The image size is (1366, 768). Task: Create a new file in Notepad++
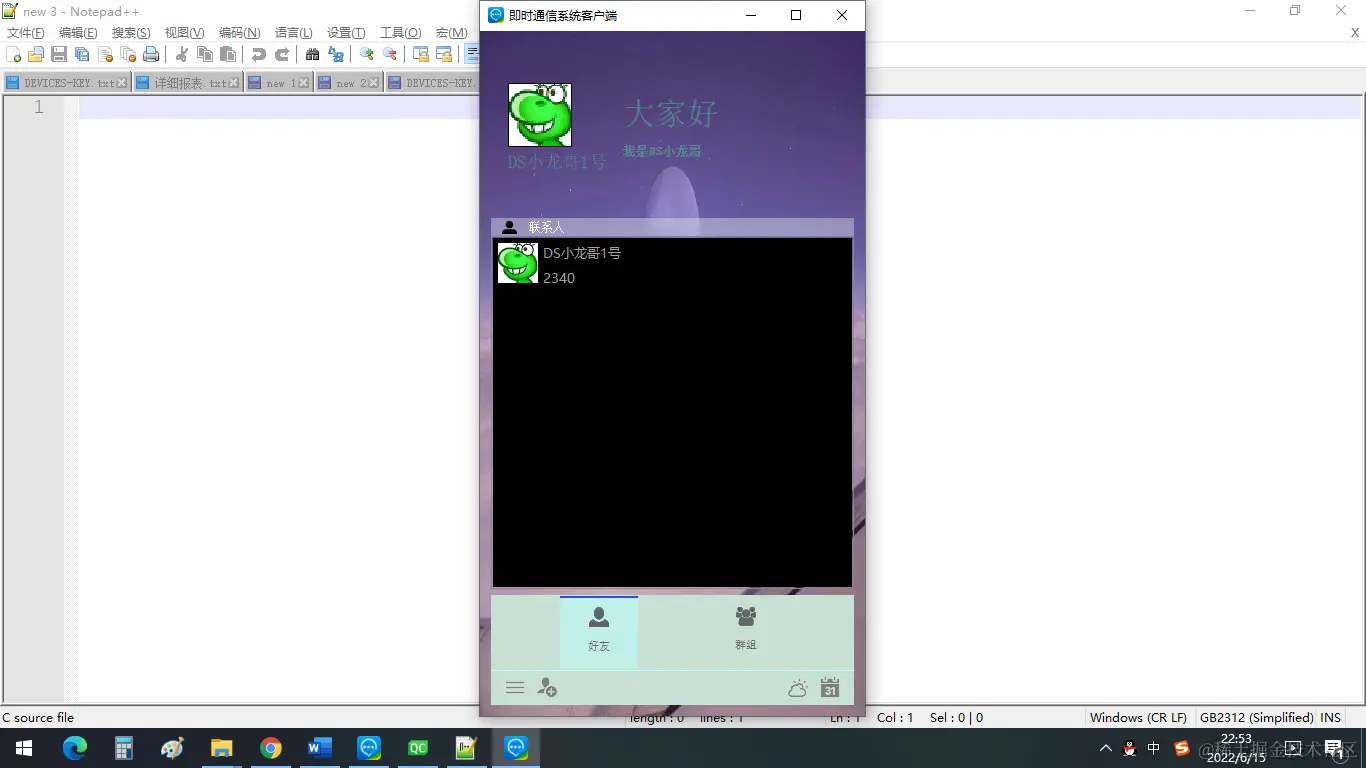(13, 54)
